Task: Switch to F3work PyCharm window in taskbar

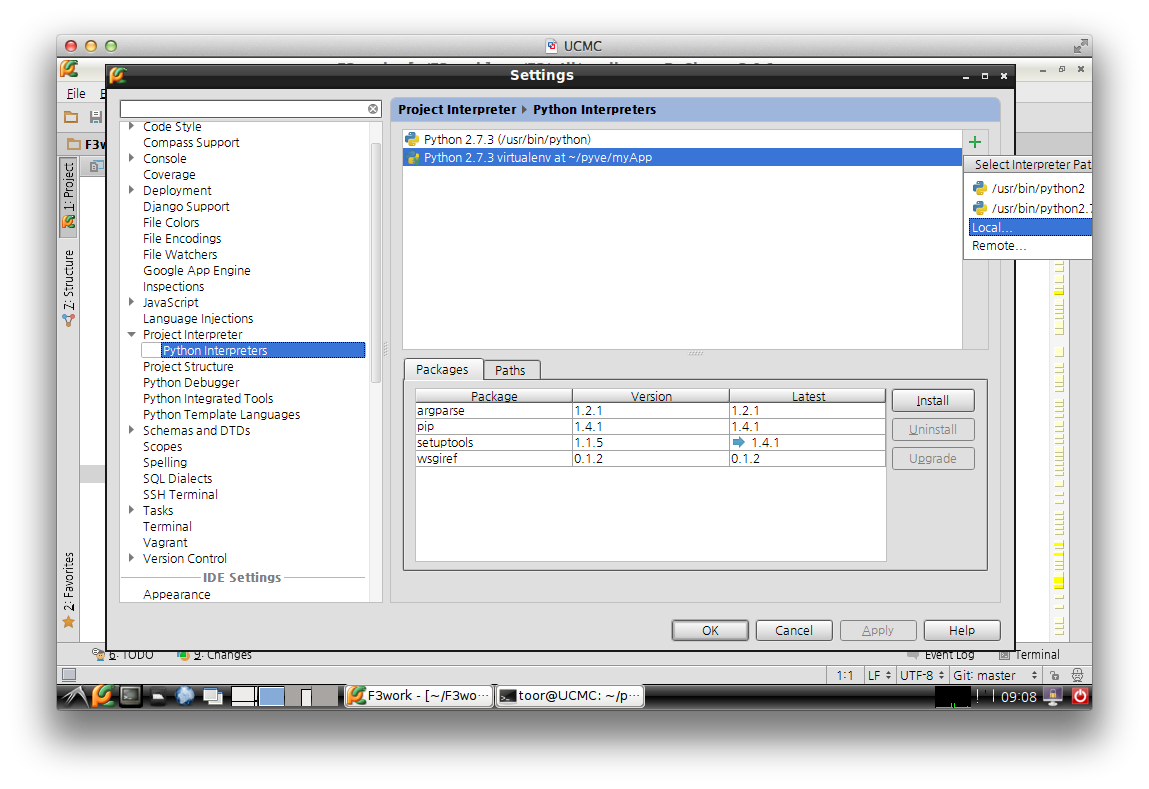Action: (x=418, y=696)
